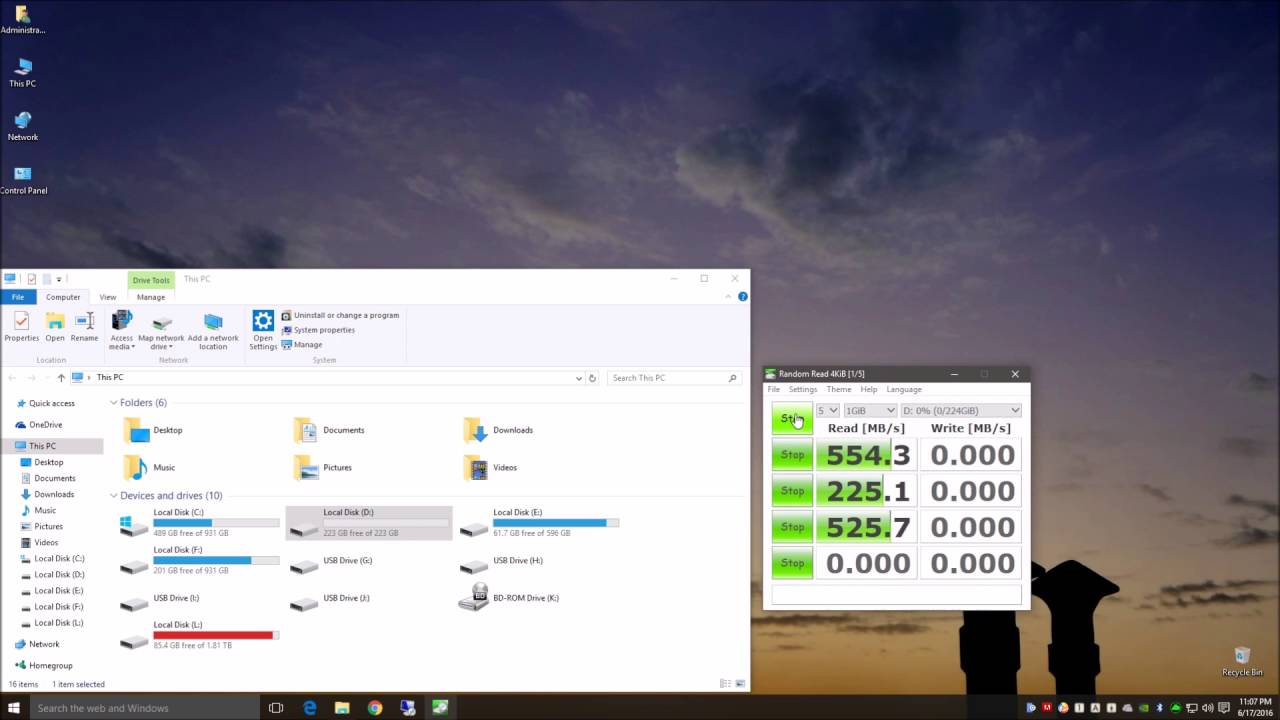
Task: Click Manage in the System group
Action: pyautogui.click(x=302, y=345)
